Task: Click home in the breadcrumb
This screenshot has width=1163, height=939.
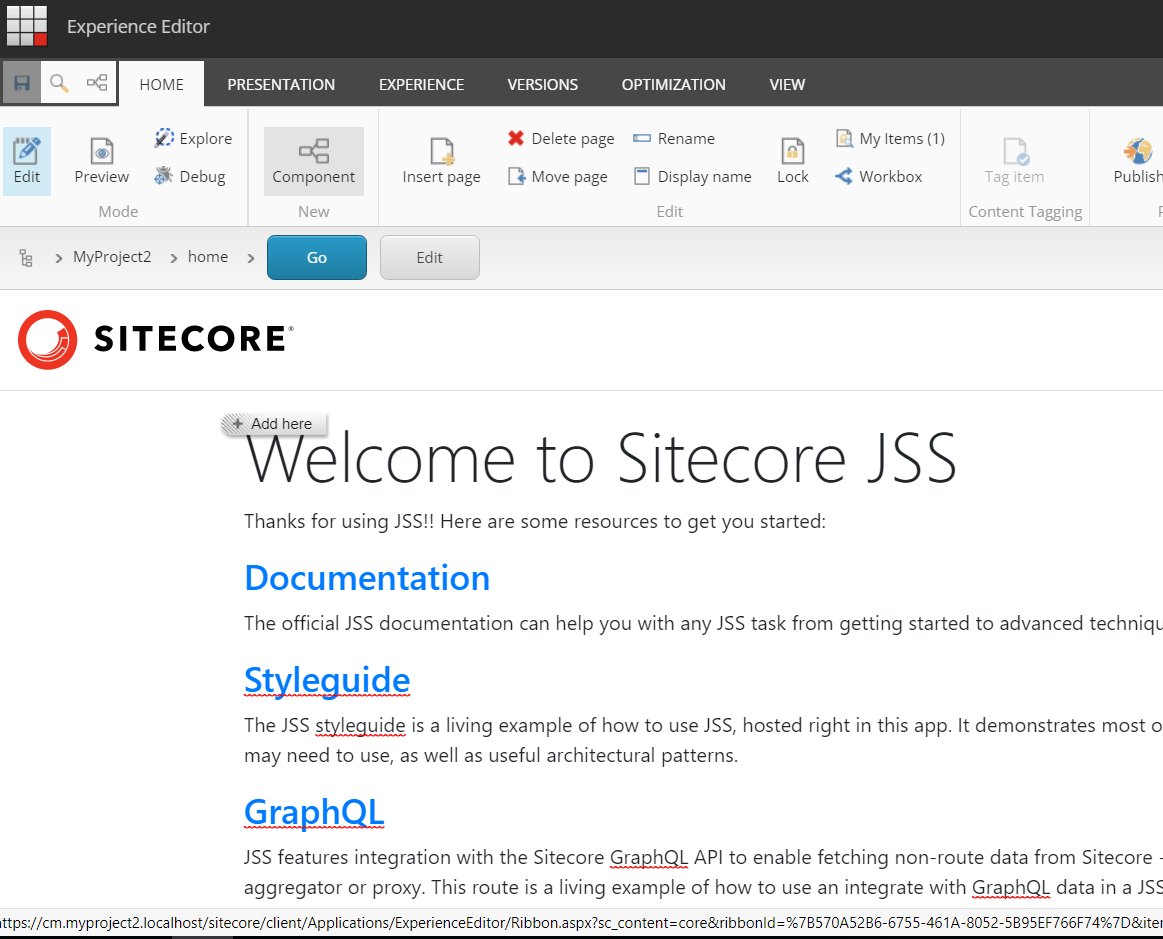Action: [208, 257]
